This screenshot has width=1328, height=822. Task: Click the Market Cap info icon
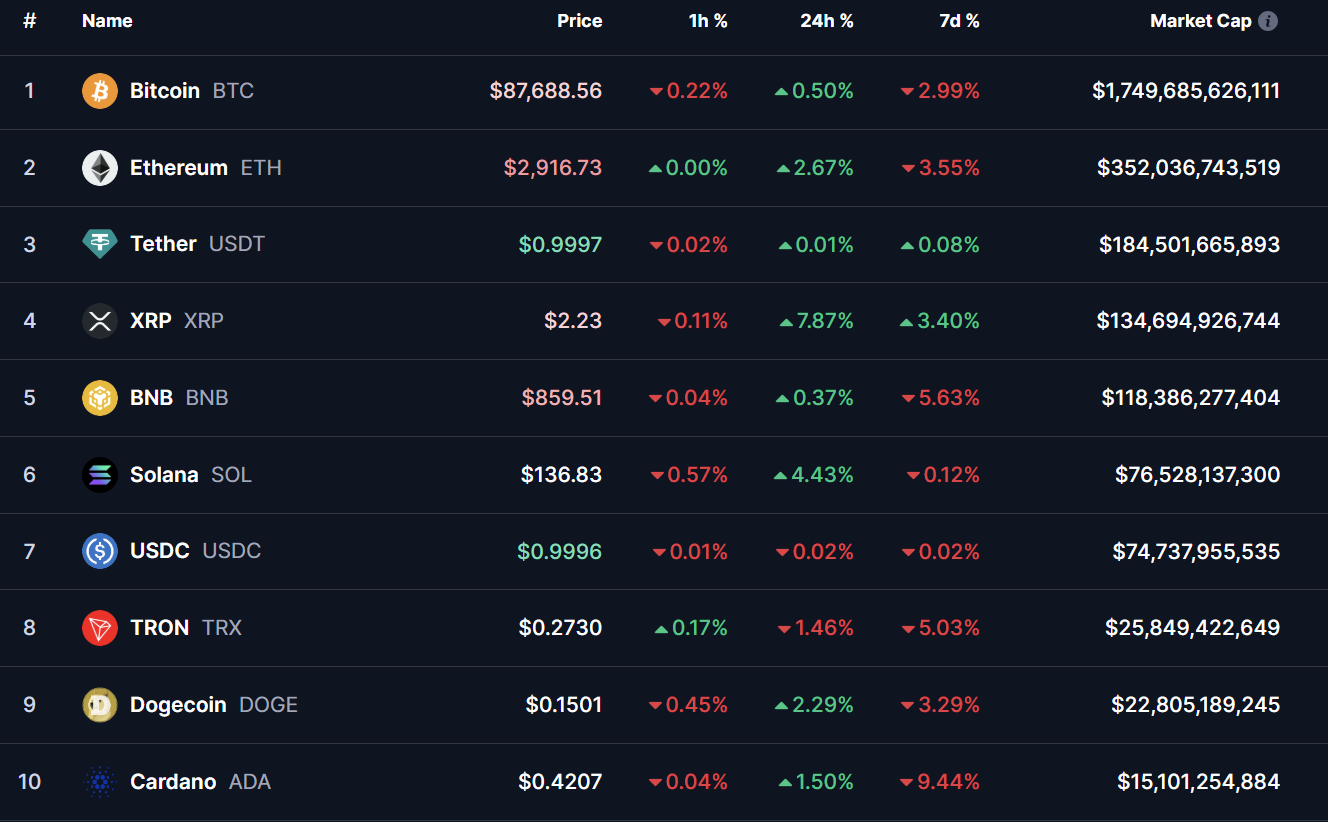(x=1268, y=21)
